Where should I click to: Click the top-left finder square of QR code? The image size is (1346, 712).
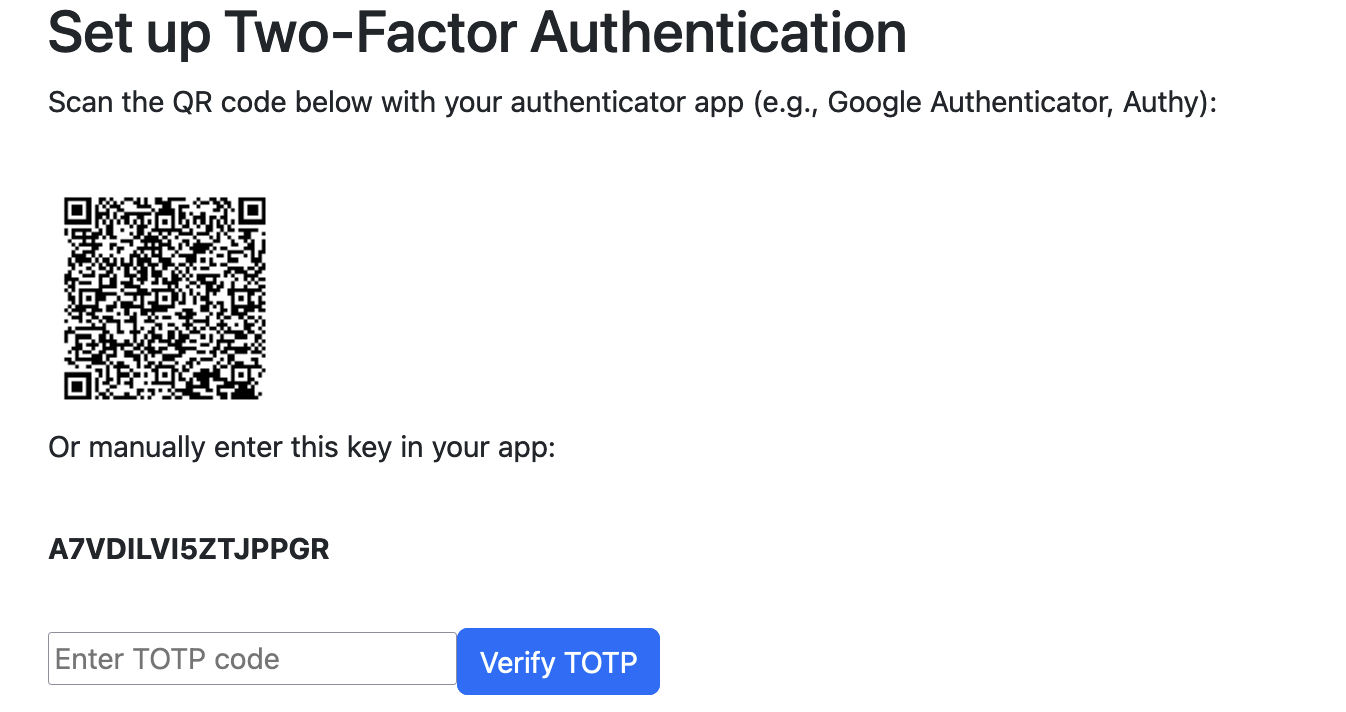80,213
